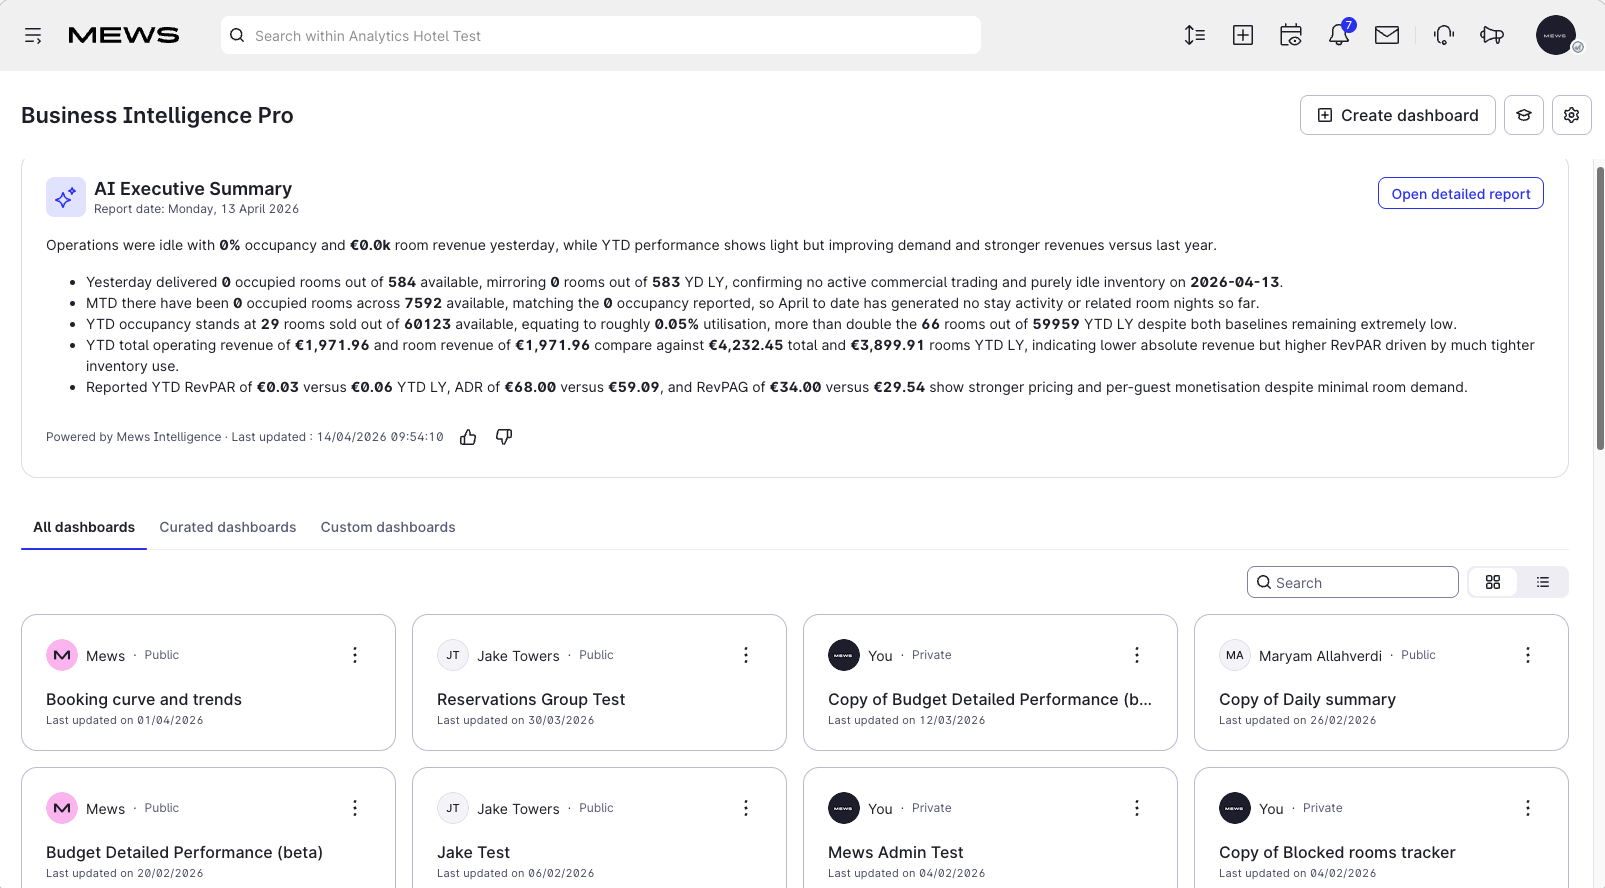Click the graduation cap learning icon

coord(1524,115)
